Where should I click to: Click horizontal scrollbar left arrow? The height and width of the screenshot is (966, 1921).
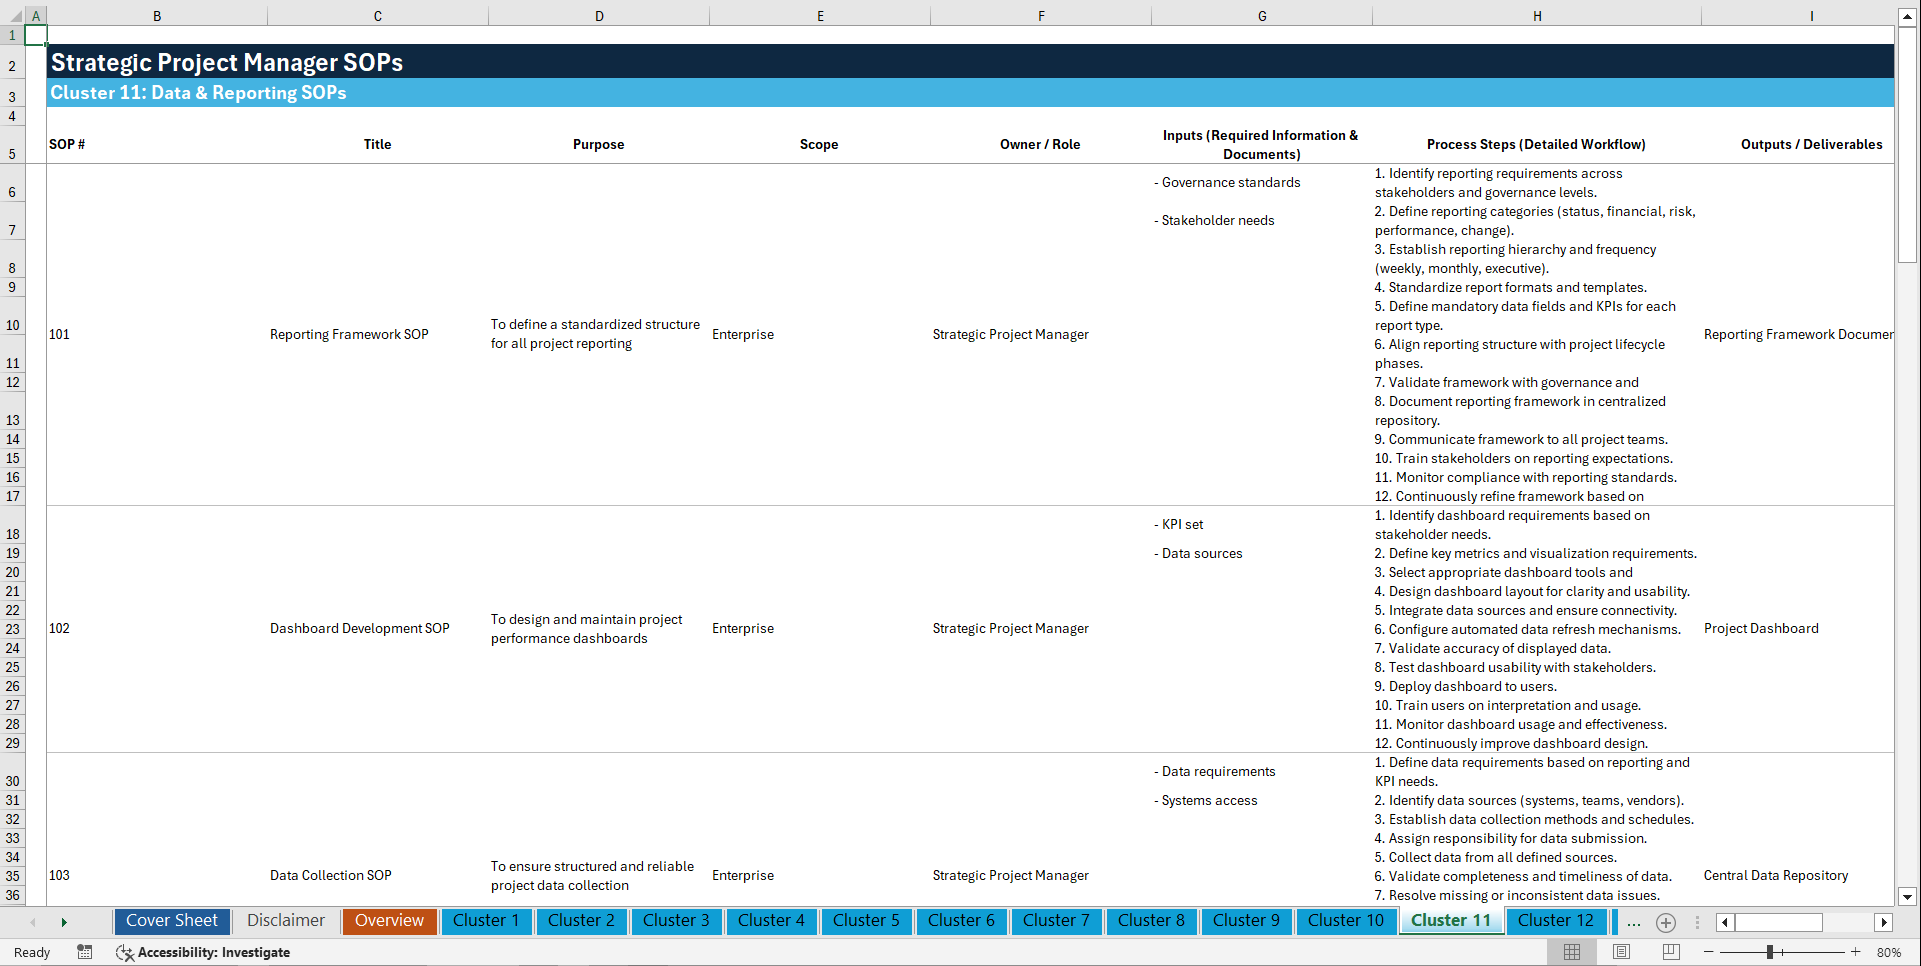tap(1725, 923)
